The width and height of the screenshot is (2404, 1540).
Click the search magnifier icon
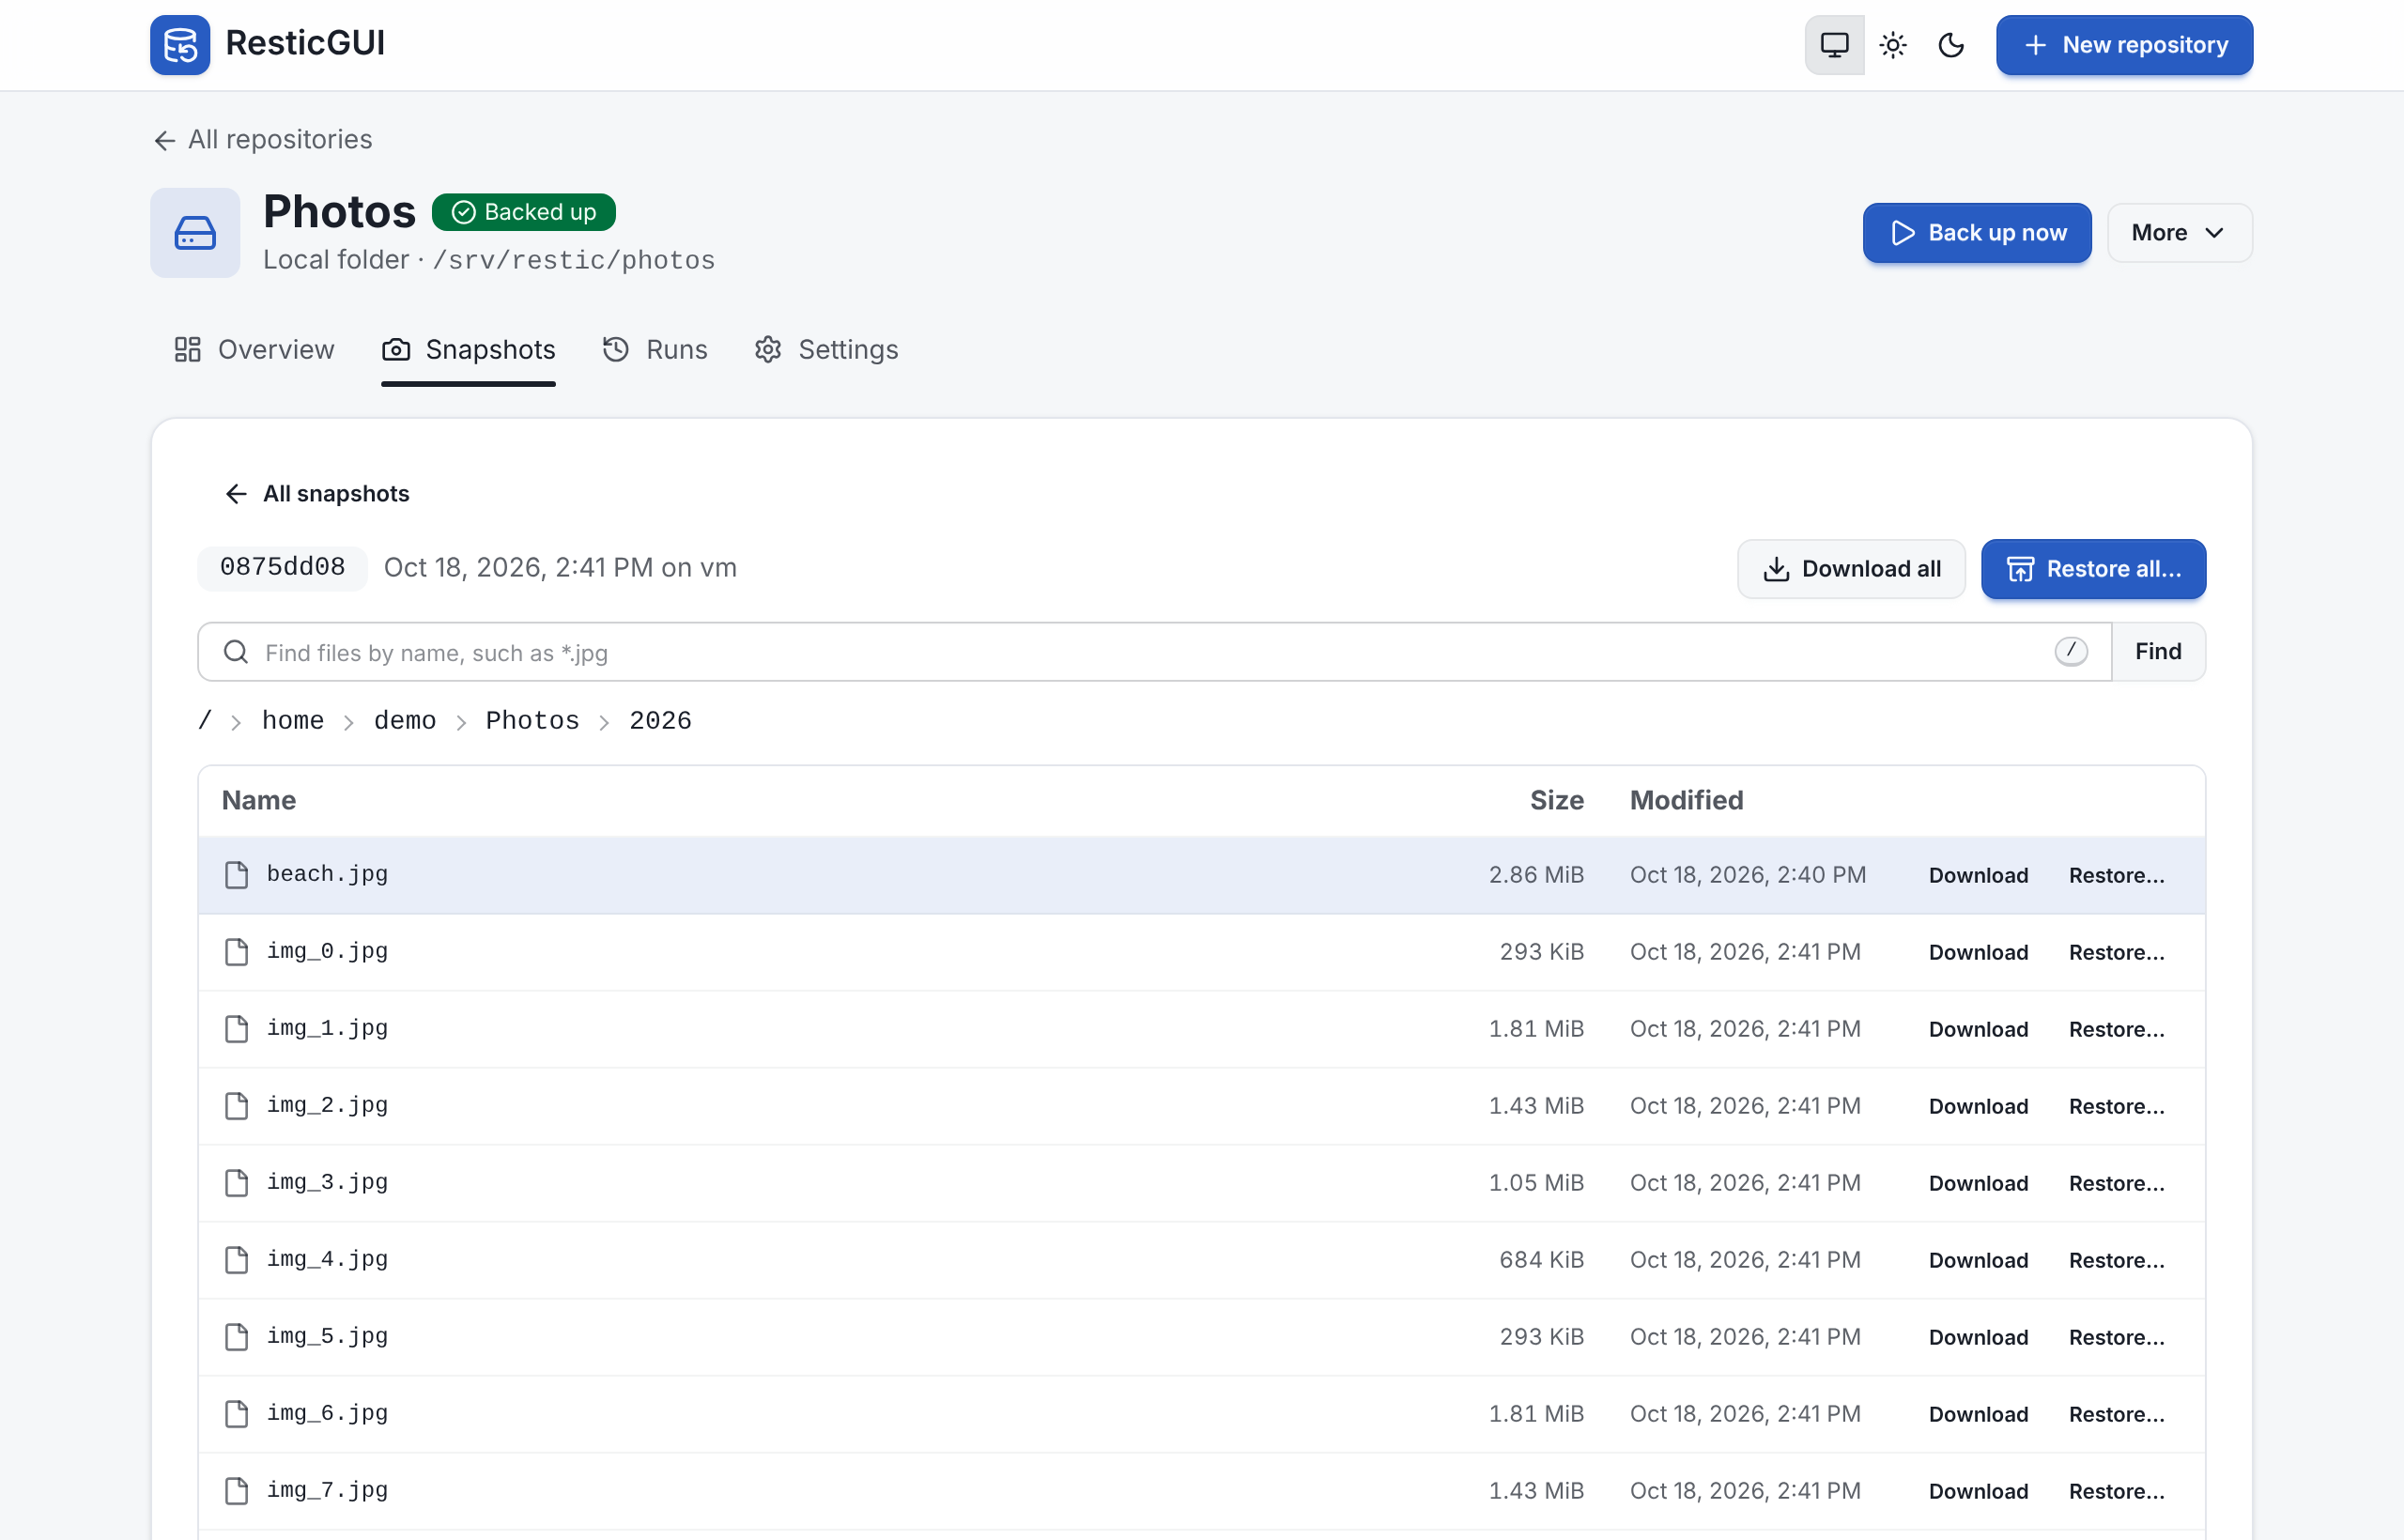pyautogui.click(x=236, y=652)
